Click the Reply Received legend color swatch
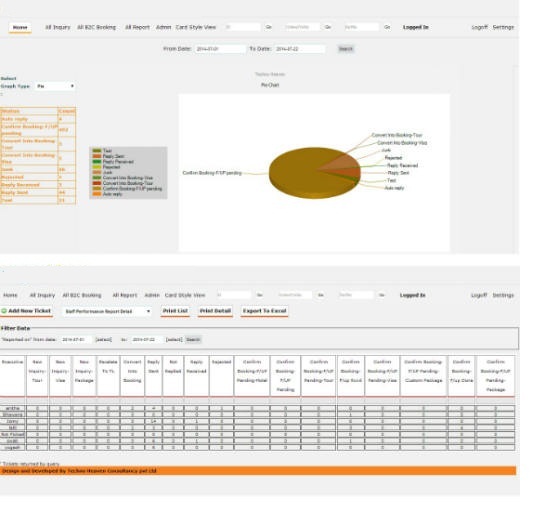 click(97, 162)
